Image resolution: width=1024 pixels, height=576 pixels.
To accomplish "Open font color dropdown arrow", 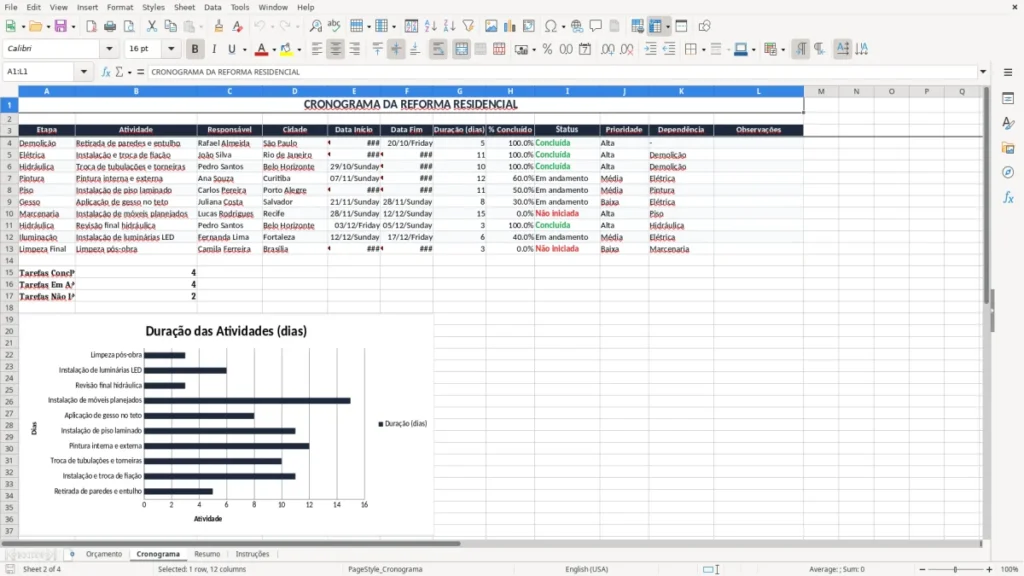I will coord(274,50).
